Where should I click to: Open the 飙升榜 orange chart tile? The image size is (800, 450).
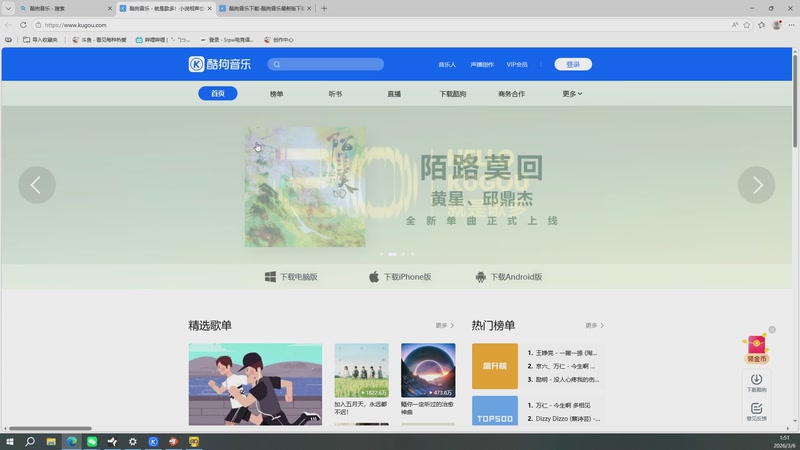(x=495, y=366)
